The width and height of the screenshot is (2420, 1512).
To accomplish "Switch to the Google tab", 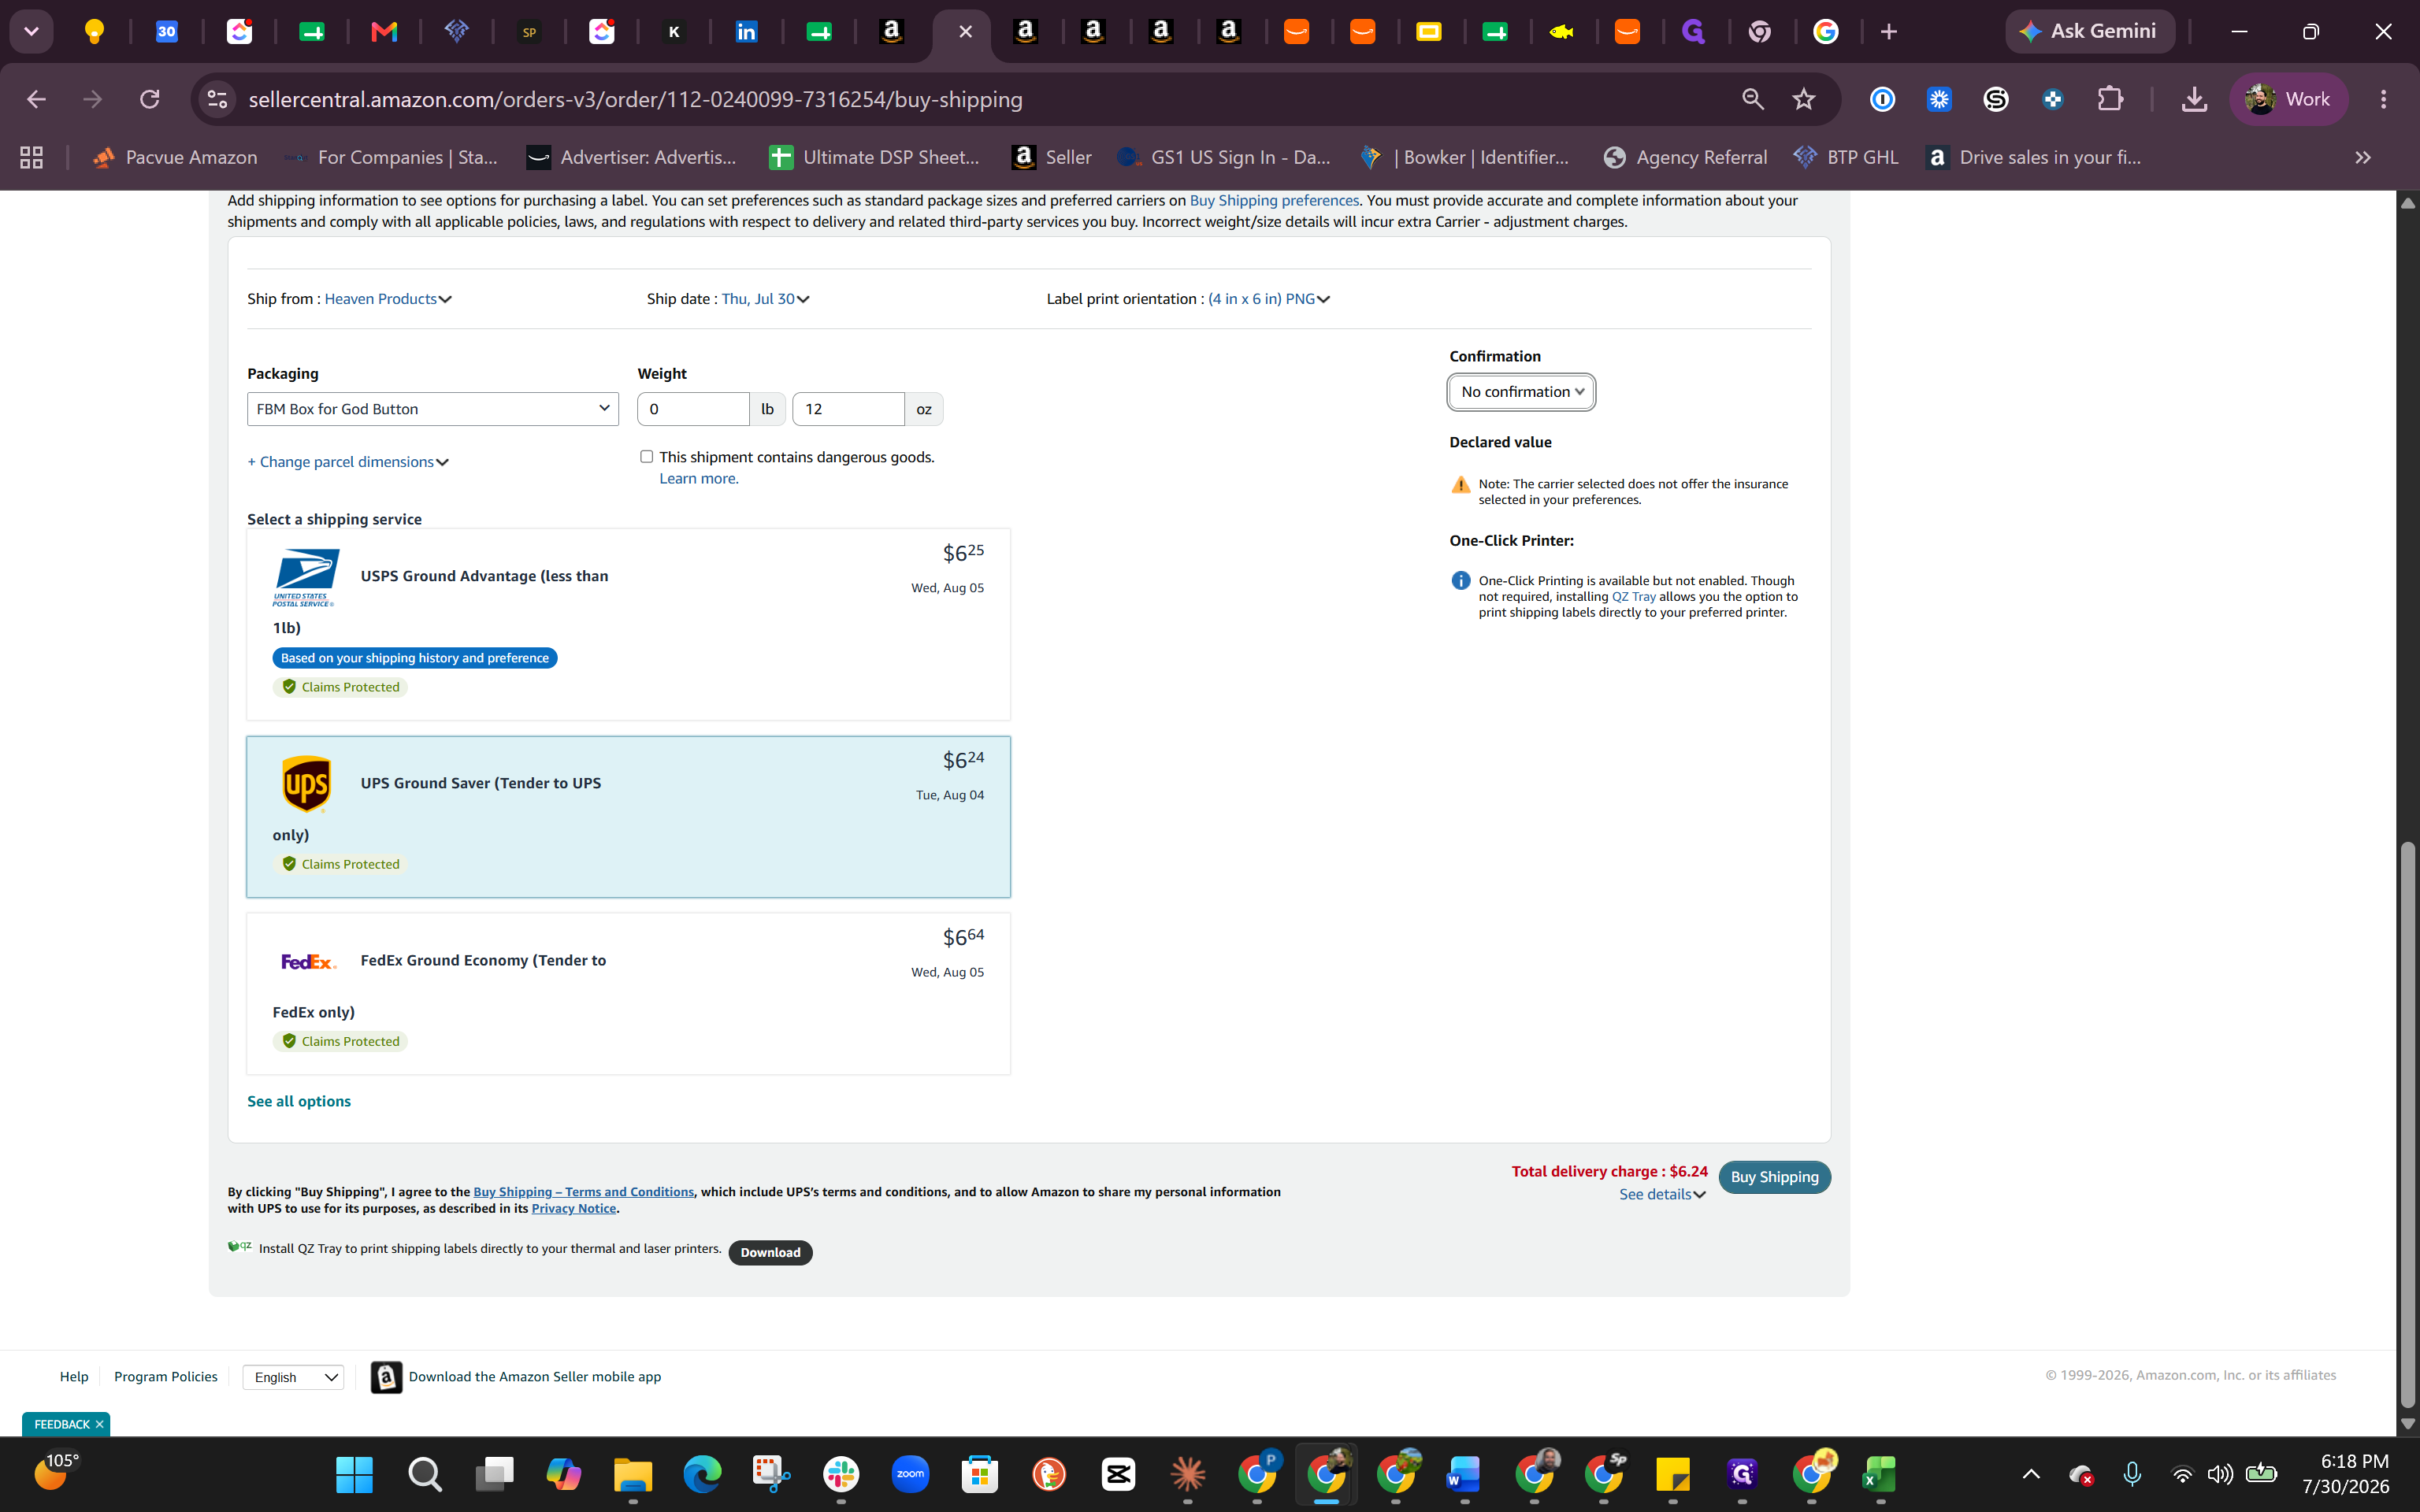I will [1826, 32].
